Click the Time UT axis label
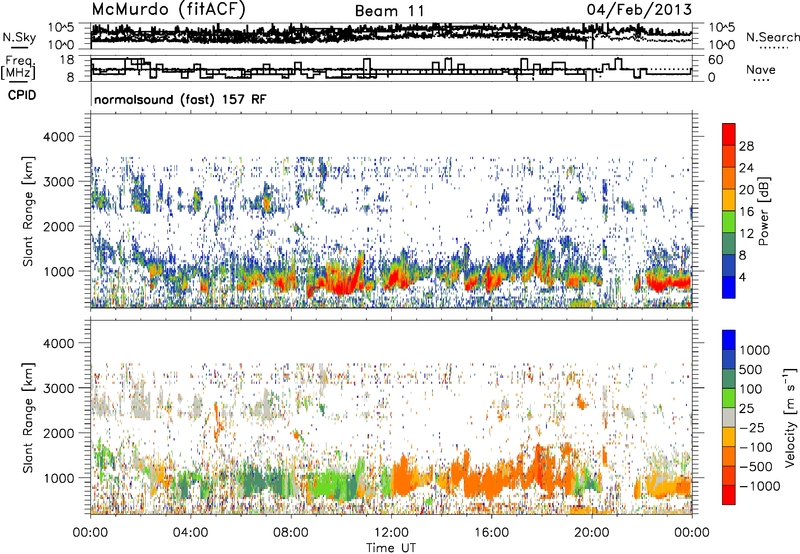 tap(391, 548)
